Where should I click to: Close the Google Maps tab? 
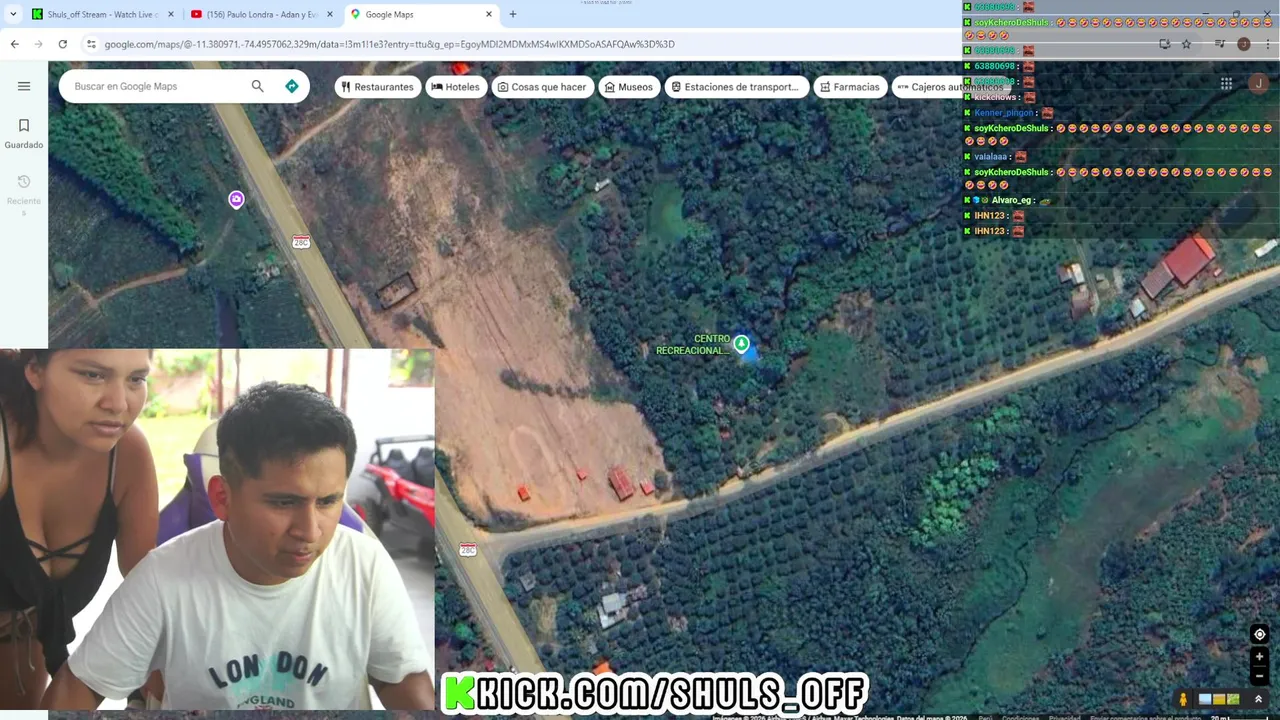(489, 14)
